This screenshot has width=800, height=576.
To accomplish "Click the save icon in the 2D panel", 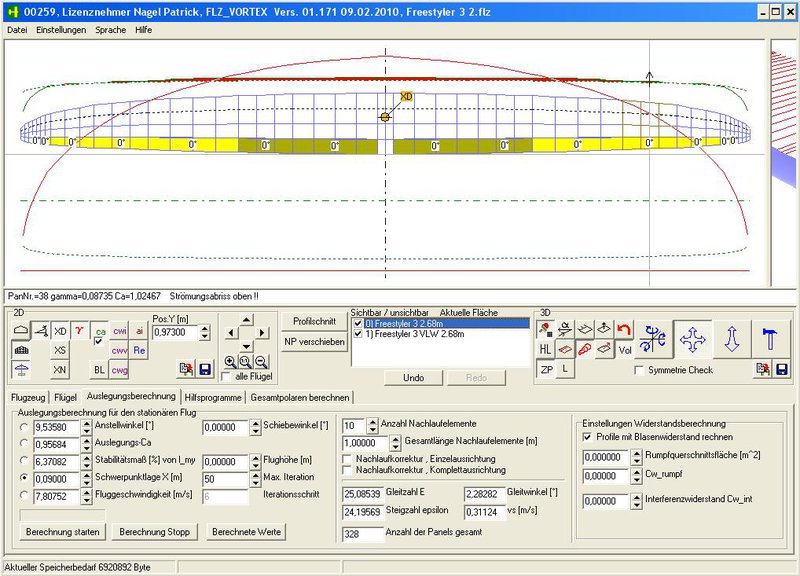I will [x=205, y=370].
